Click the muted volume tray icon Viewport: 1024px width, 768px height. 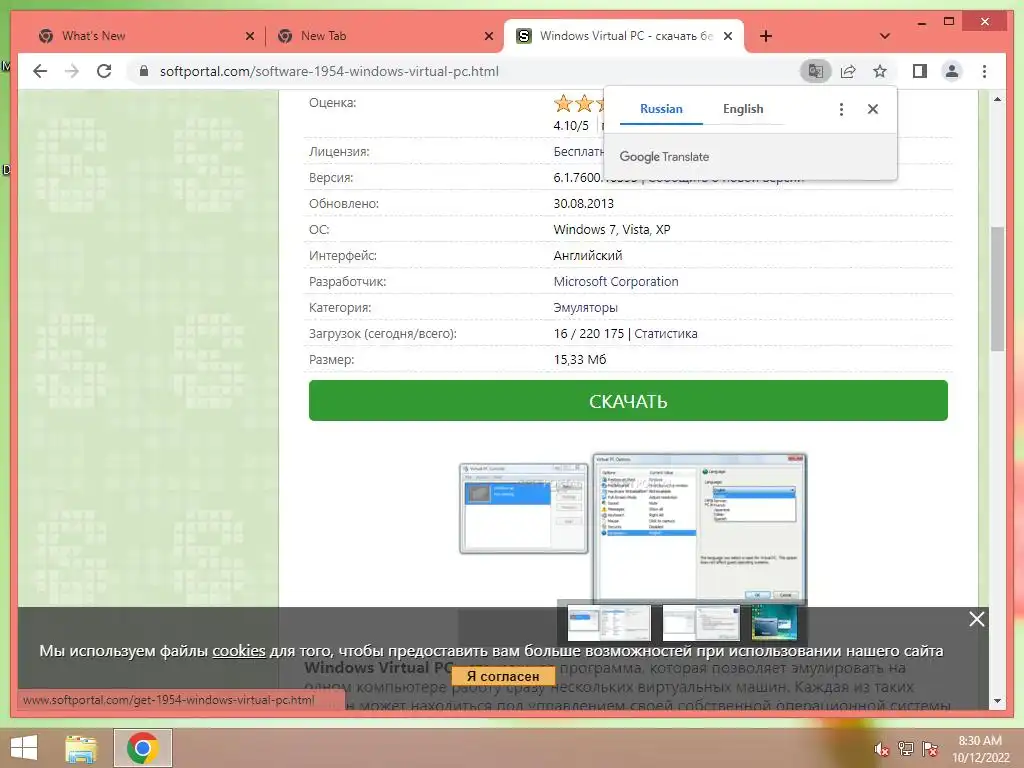click(x=881, y=749)
